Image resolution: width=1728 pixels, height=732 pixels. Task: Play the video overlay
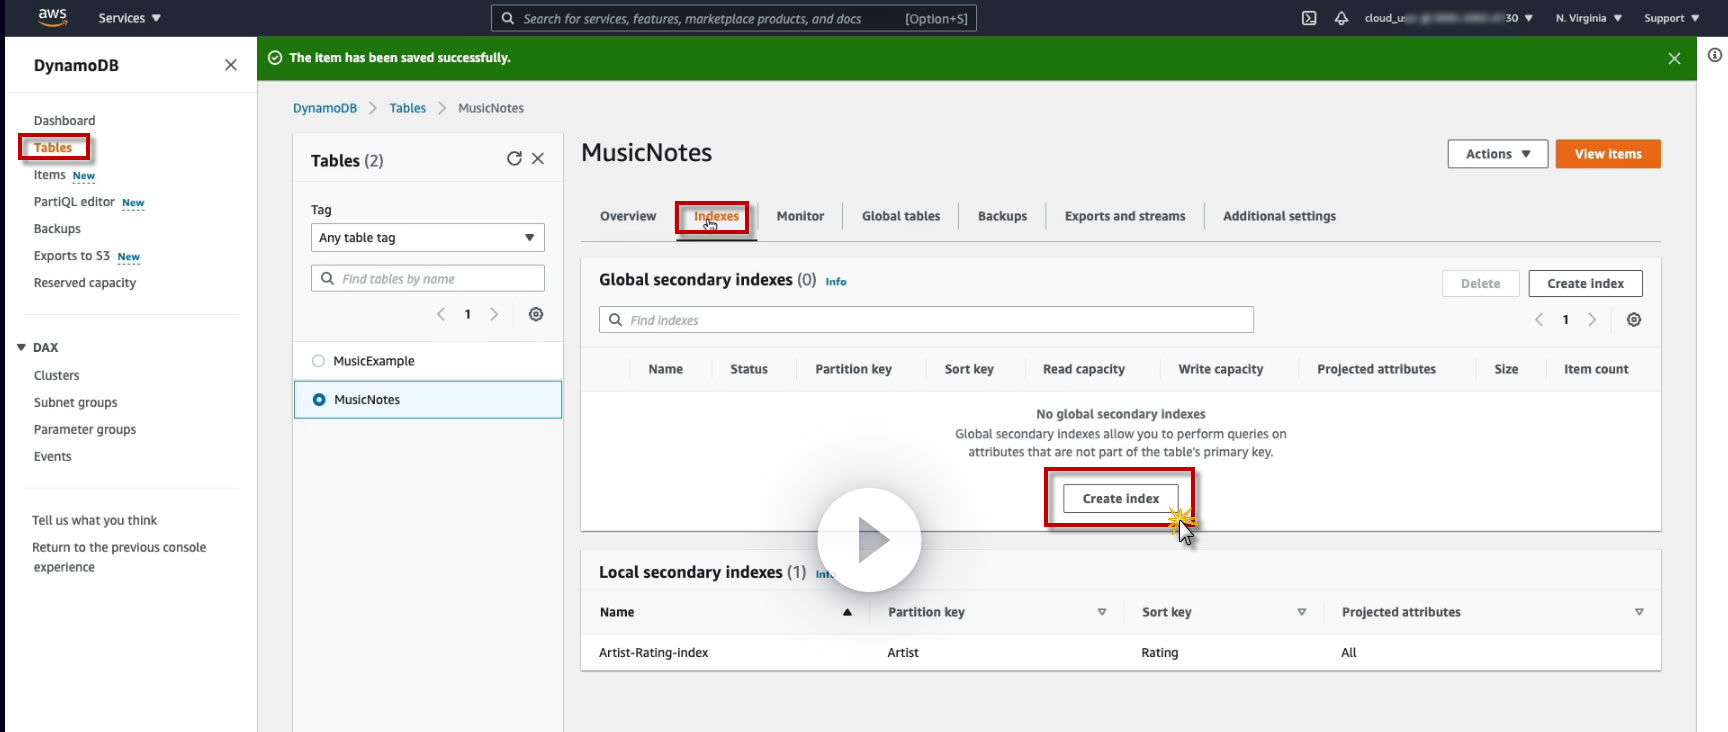pos(869,540)
